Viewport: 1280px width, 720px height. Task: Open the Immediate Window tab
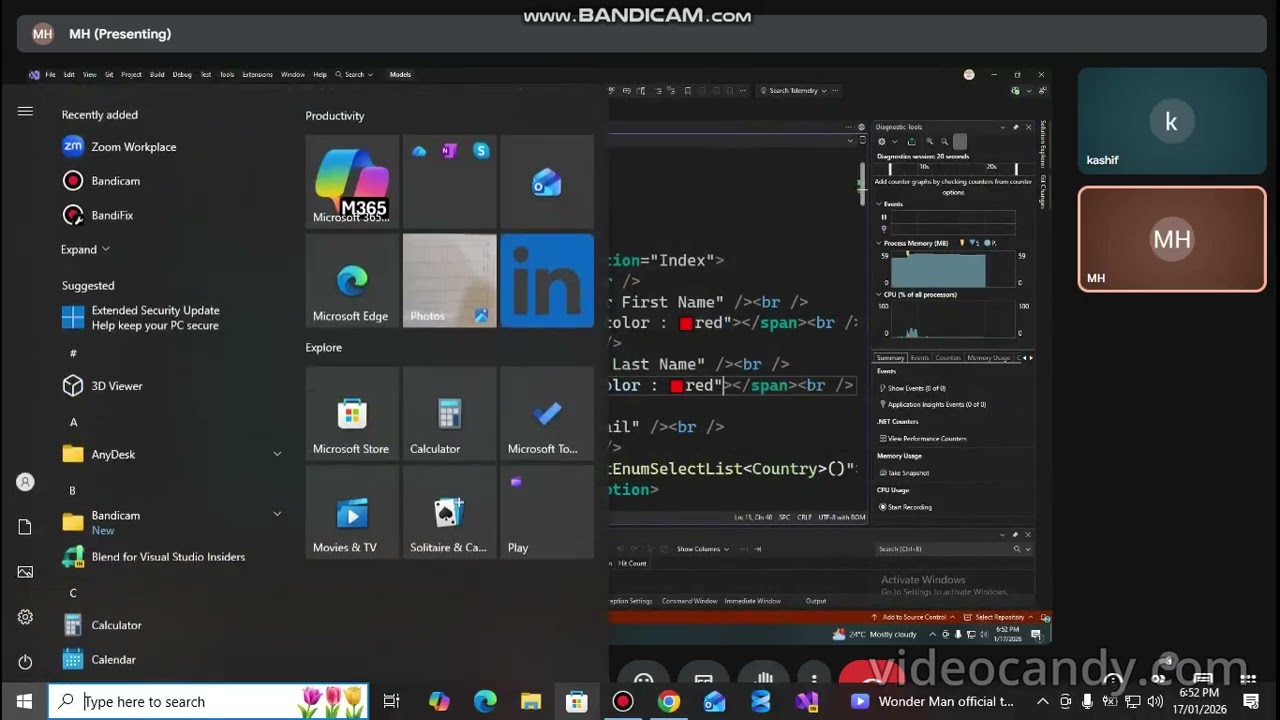pyautogui.click(x=753, y=601)
